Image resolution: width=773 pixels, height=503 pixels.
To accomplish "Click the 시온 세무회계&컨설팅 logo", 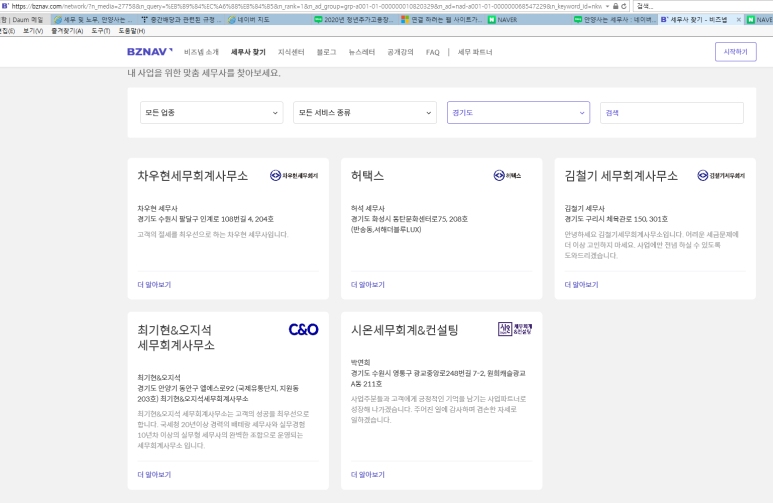I will 515,329.
